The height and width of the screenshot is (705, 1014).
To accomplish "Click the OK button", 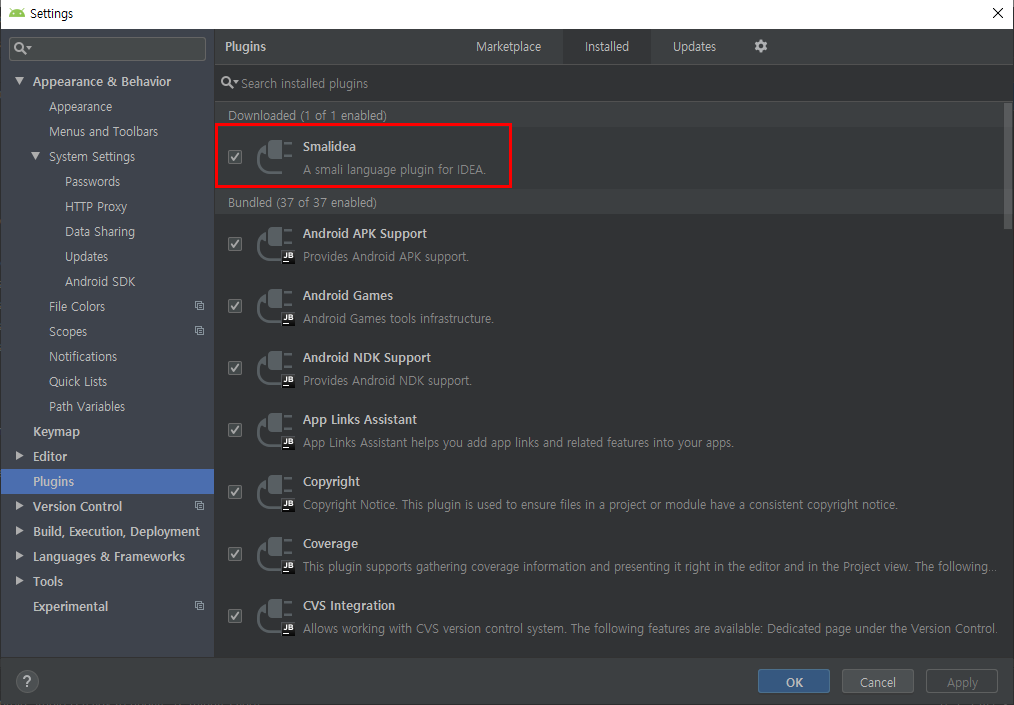I will point(793,682).
